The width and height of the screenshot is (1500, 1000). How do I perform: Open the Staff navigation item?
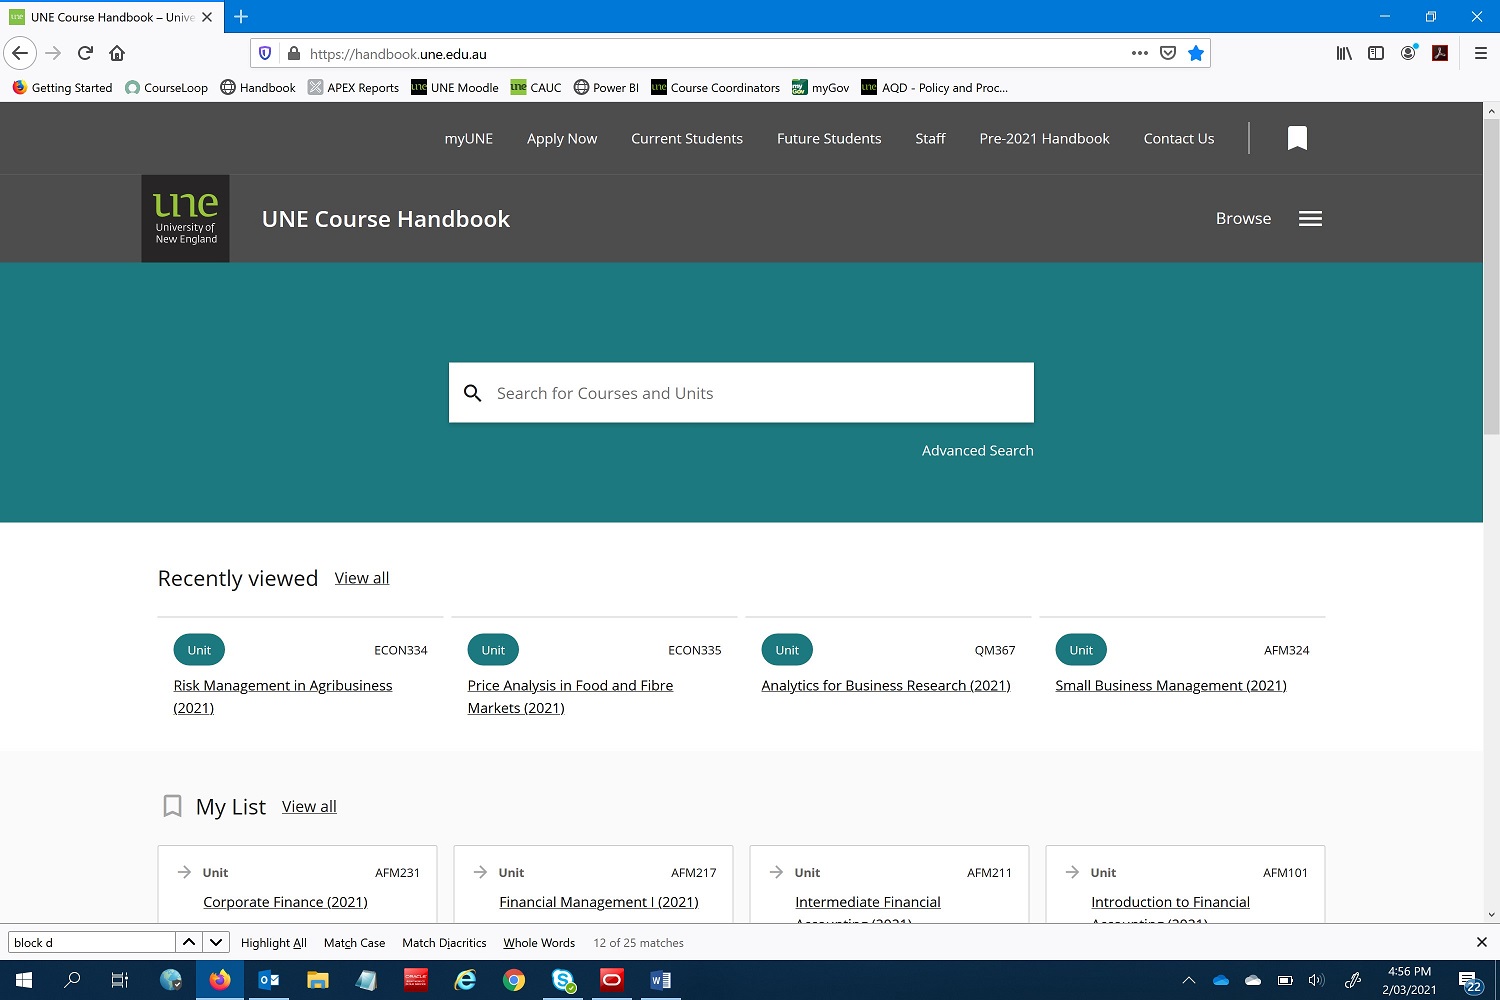(930, 138)
